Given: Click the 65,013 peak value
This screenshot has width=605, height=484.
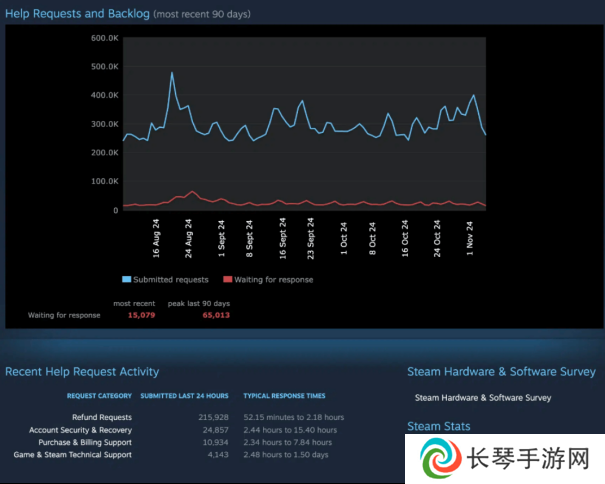Looking at the screenshot, I should click(216, 315).
